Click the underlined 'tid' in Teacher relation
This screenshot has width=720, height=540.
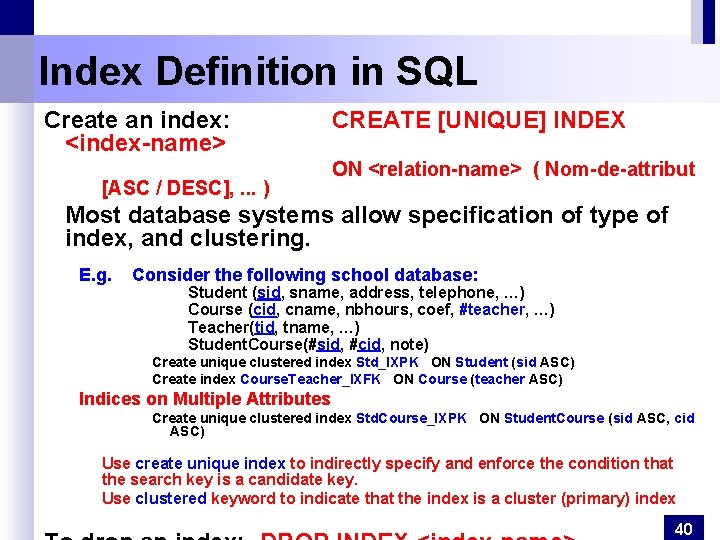pos(264,327)
